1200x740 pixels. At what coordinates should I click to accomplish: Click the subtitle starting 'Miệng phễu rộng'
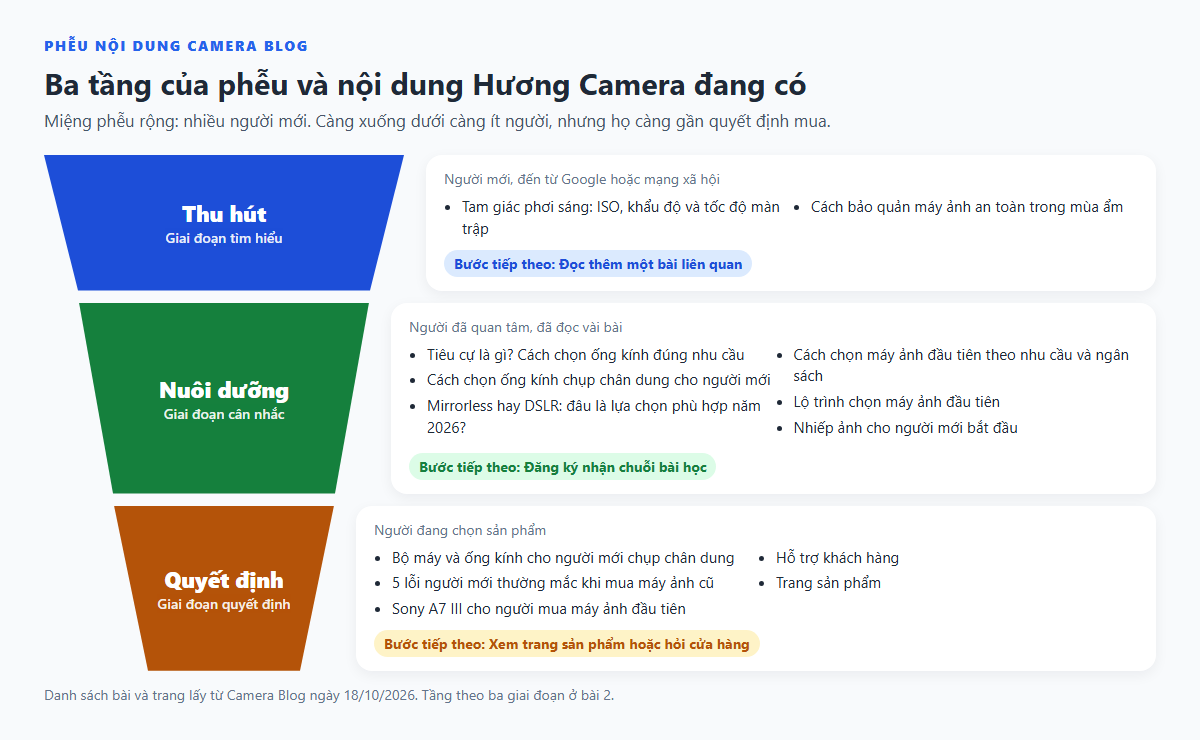(438, 122)
